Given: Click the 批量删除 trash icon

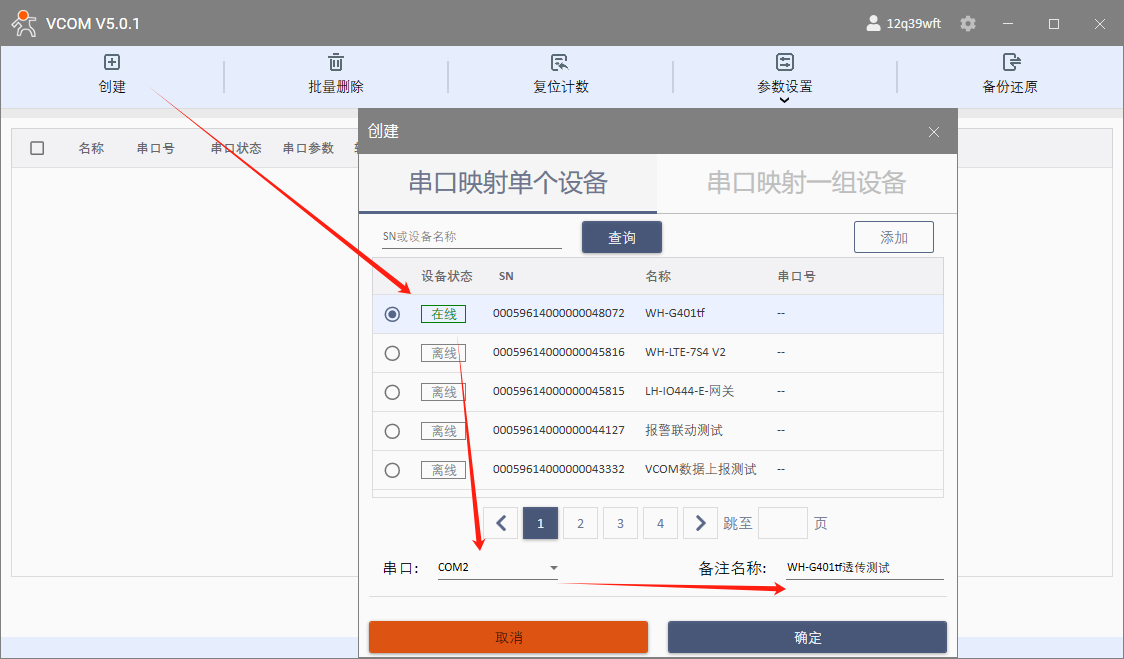Looking at the screenshot, I should pos(336,63).
